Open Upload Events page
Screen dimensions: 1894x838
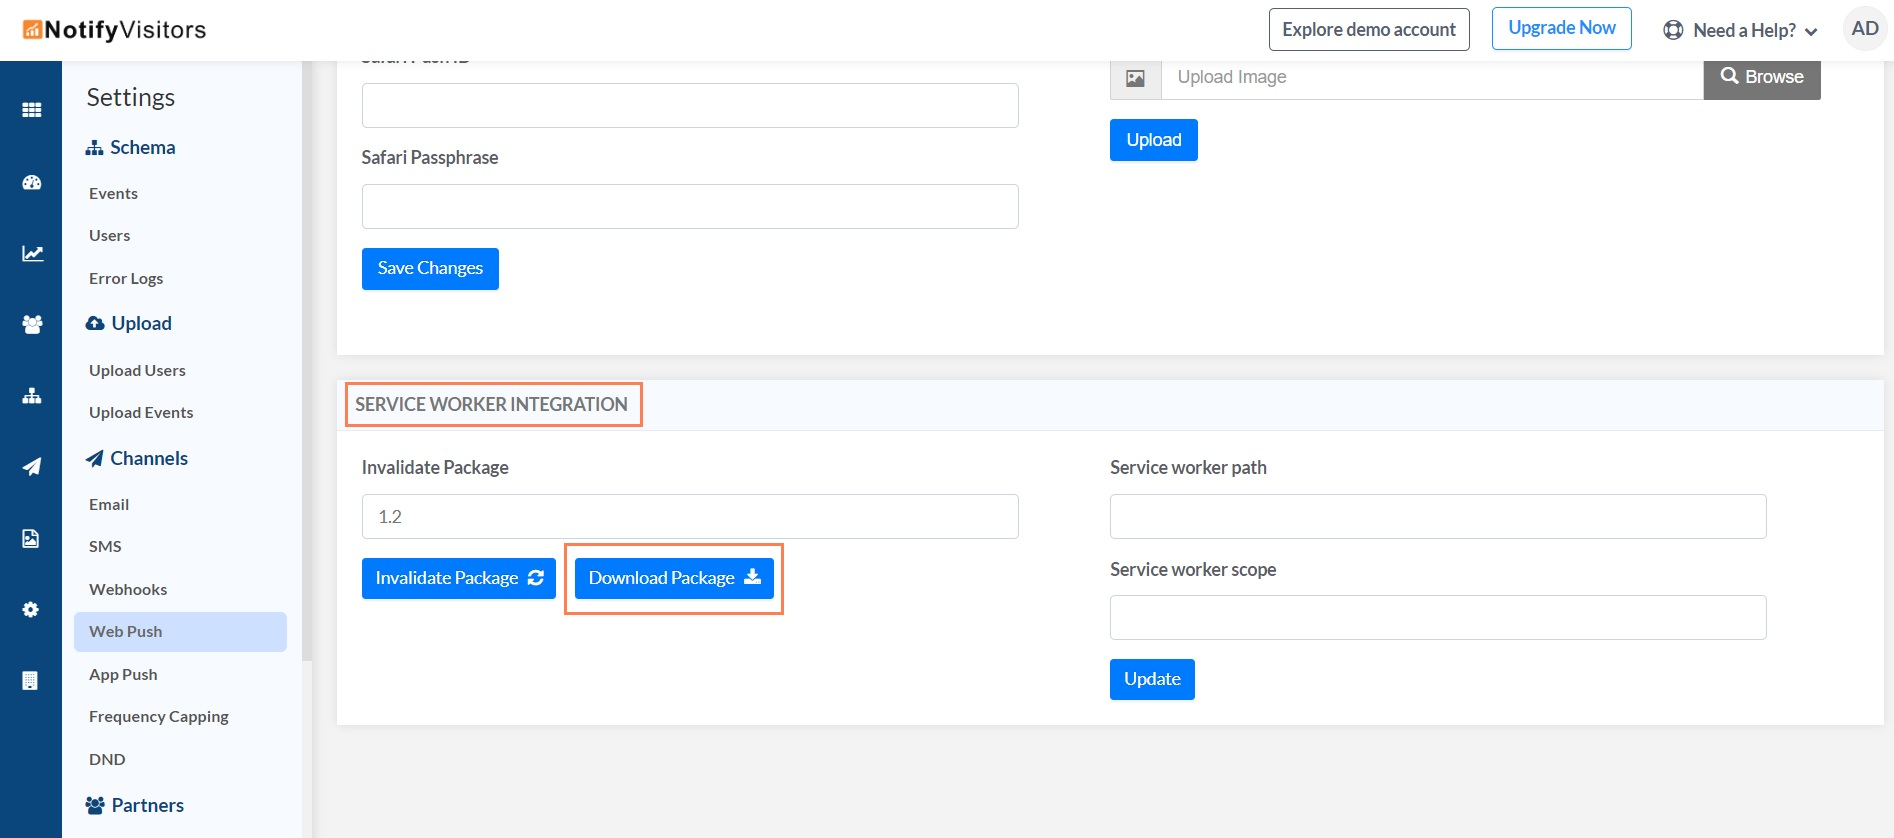[x=141, y=413]
